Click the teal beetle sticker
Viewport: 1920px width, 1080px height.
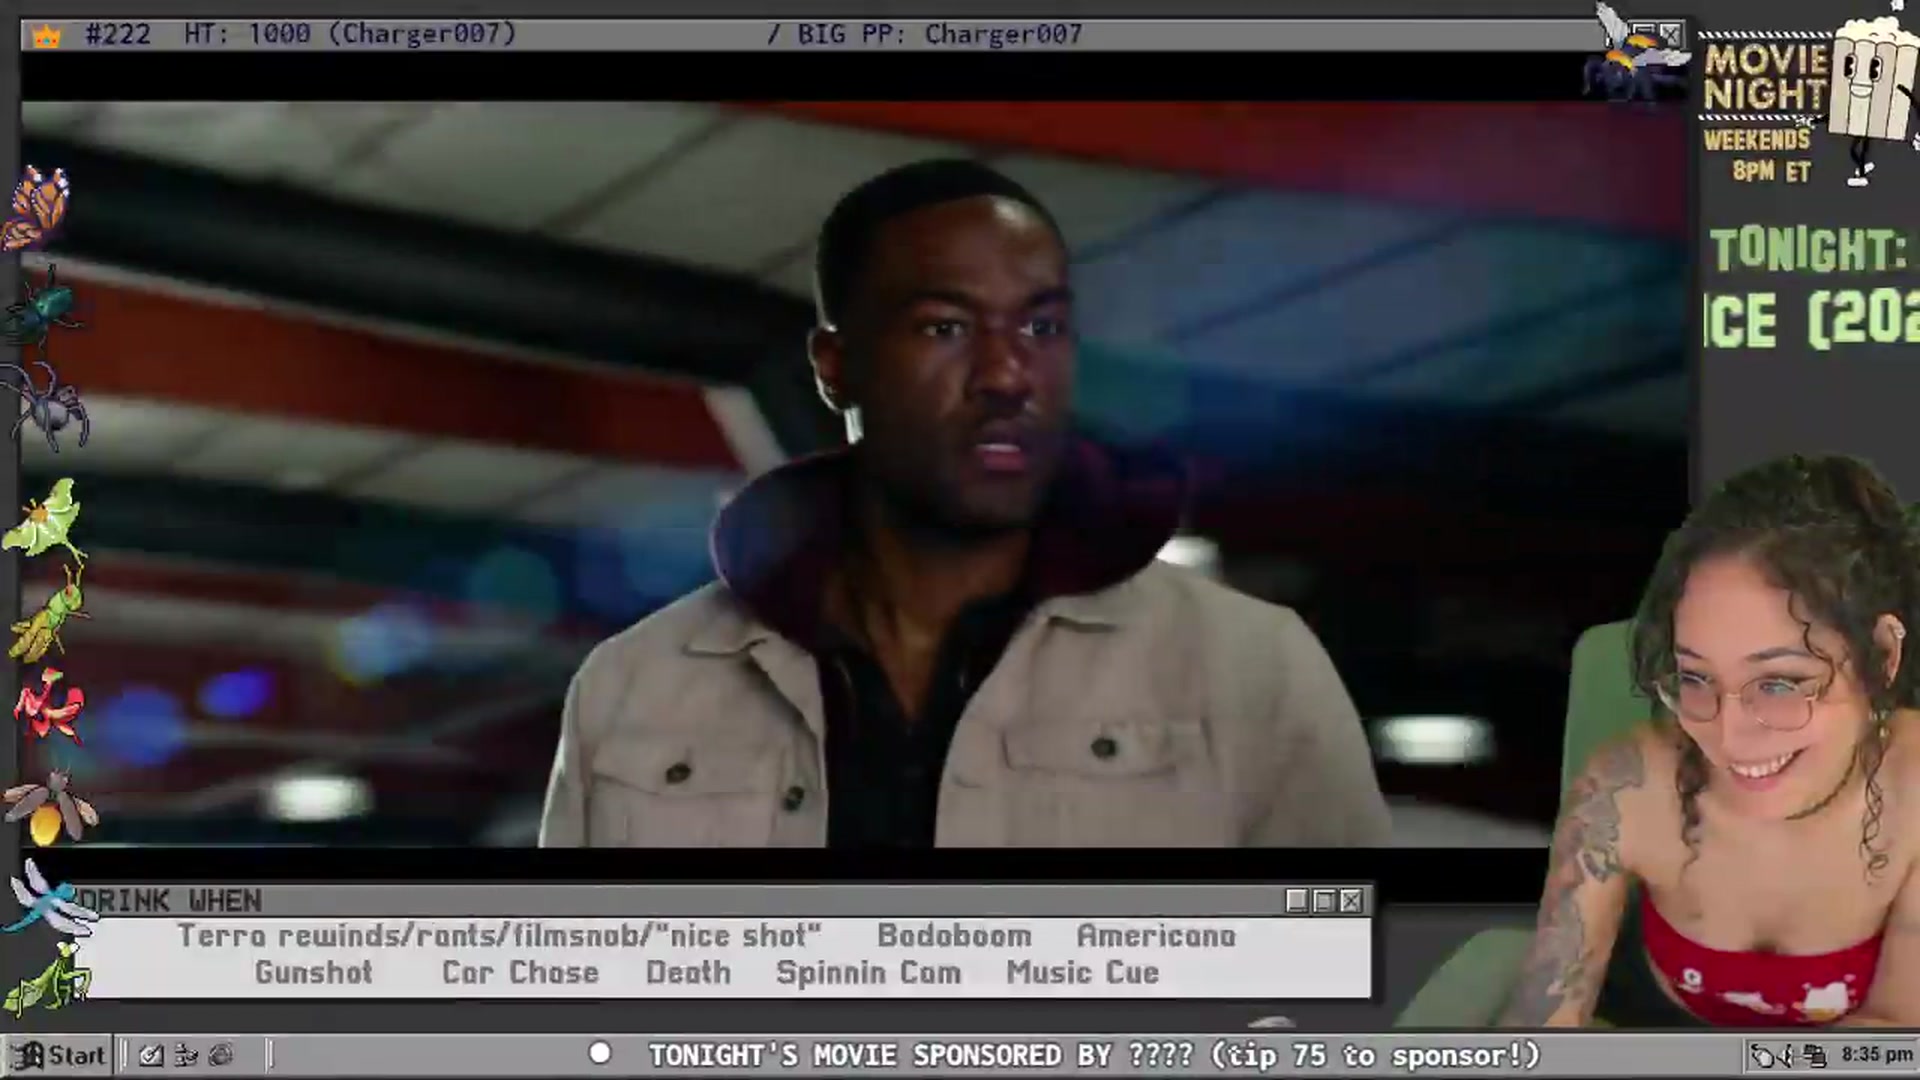(42, 308)
